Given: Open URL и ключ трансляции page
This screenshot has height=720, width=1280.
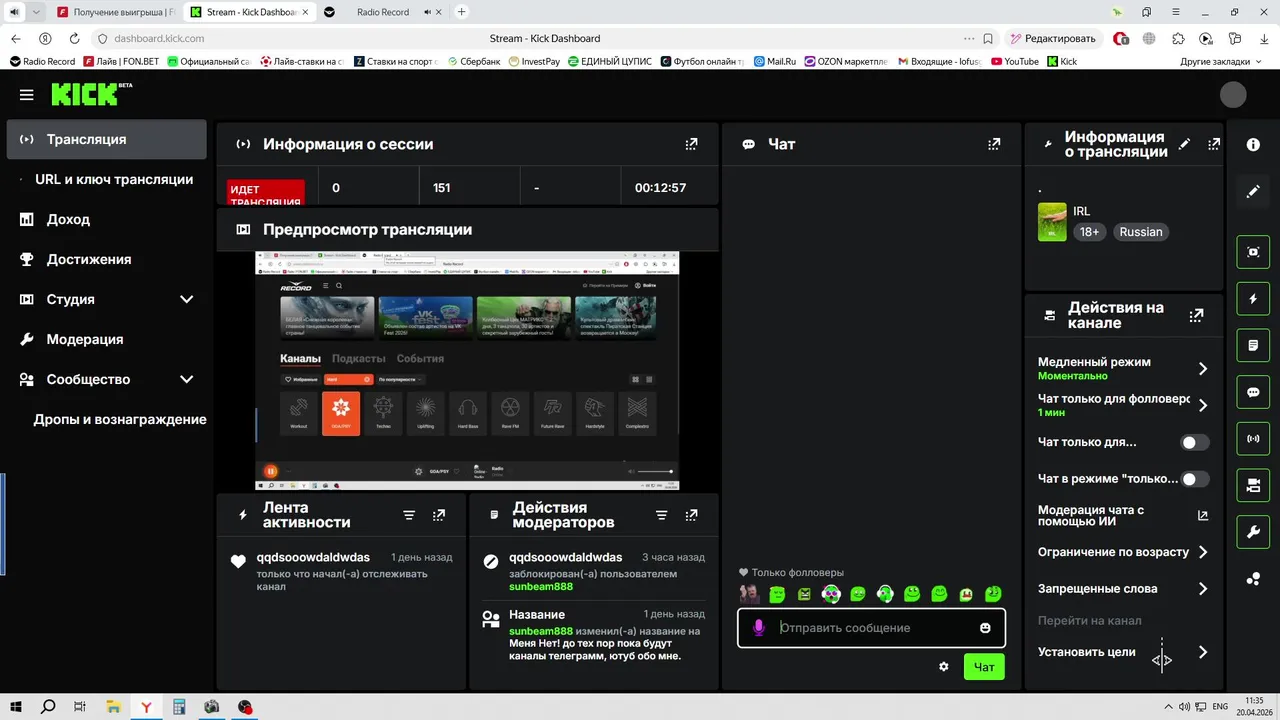Looking at the screenshot, I should pos(106,179).
